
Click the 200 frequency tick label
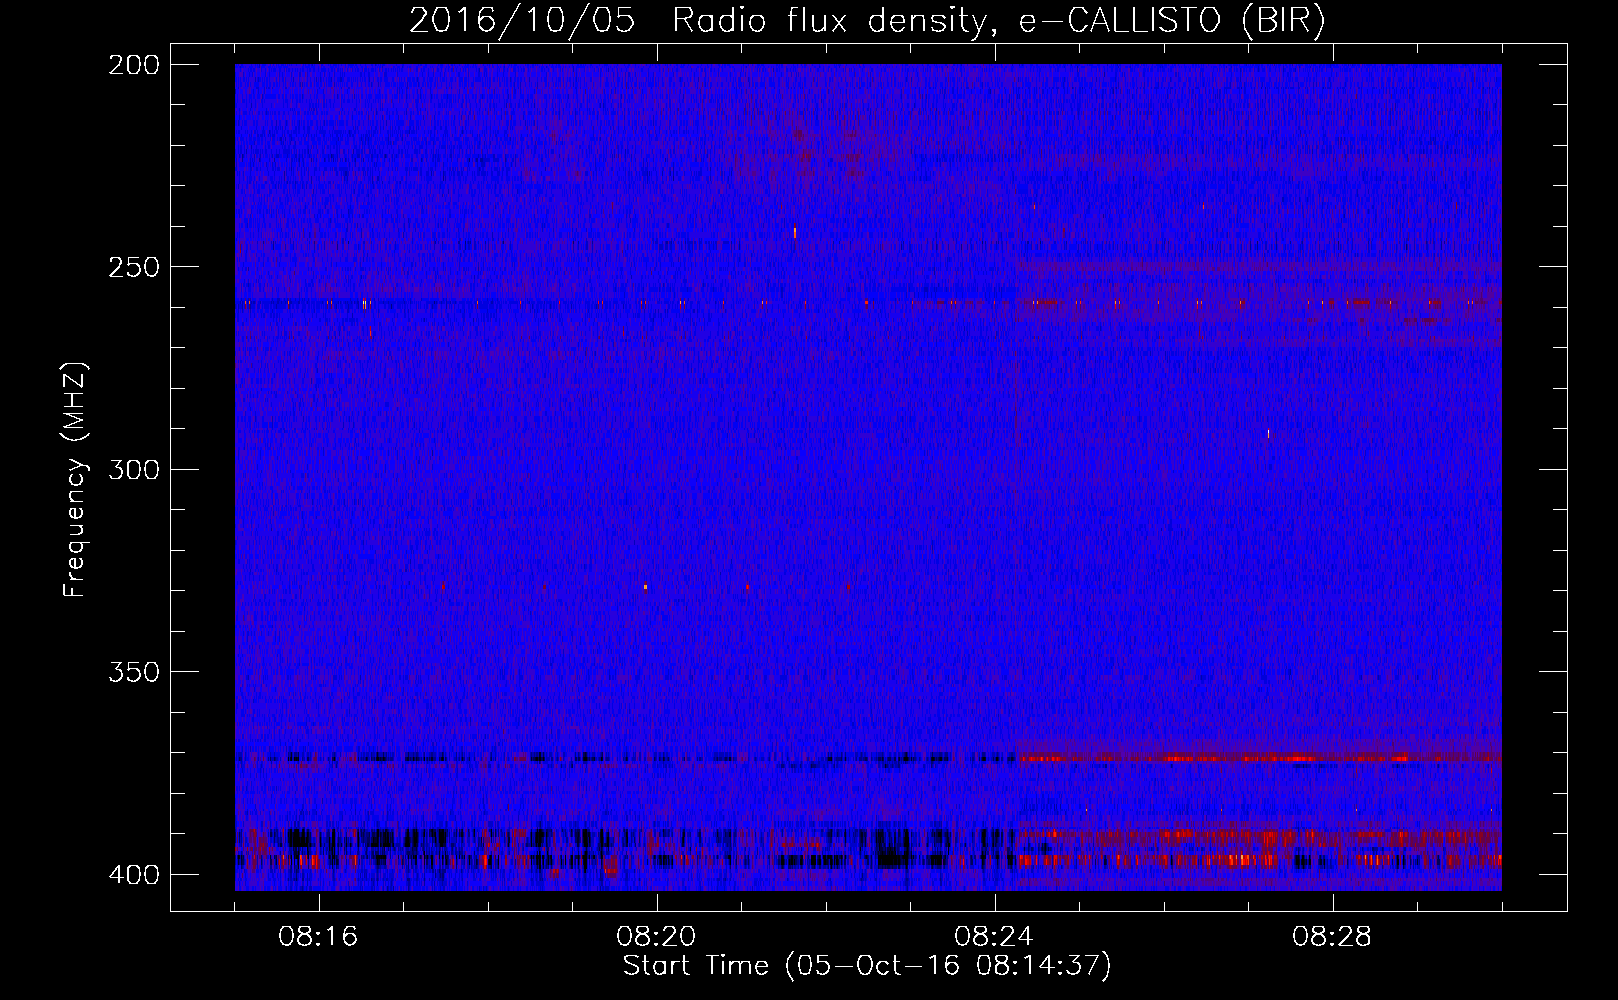[x=134, y=65]
